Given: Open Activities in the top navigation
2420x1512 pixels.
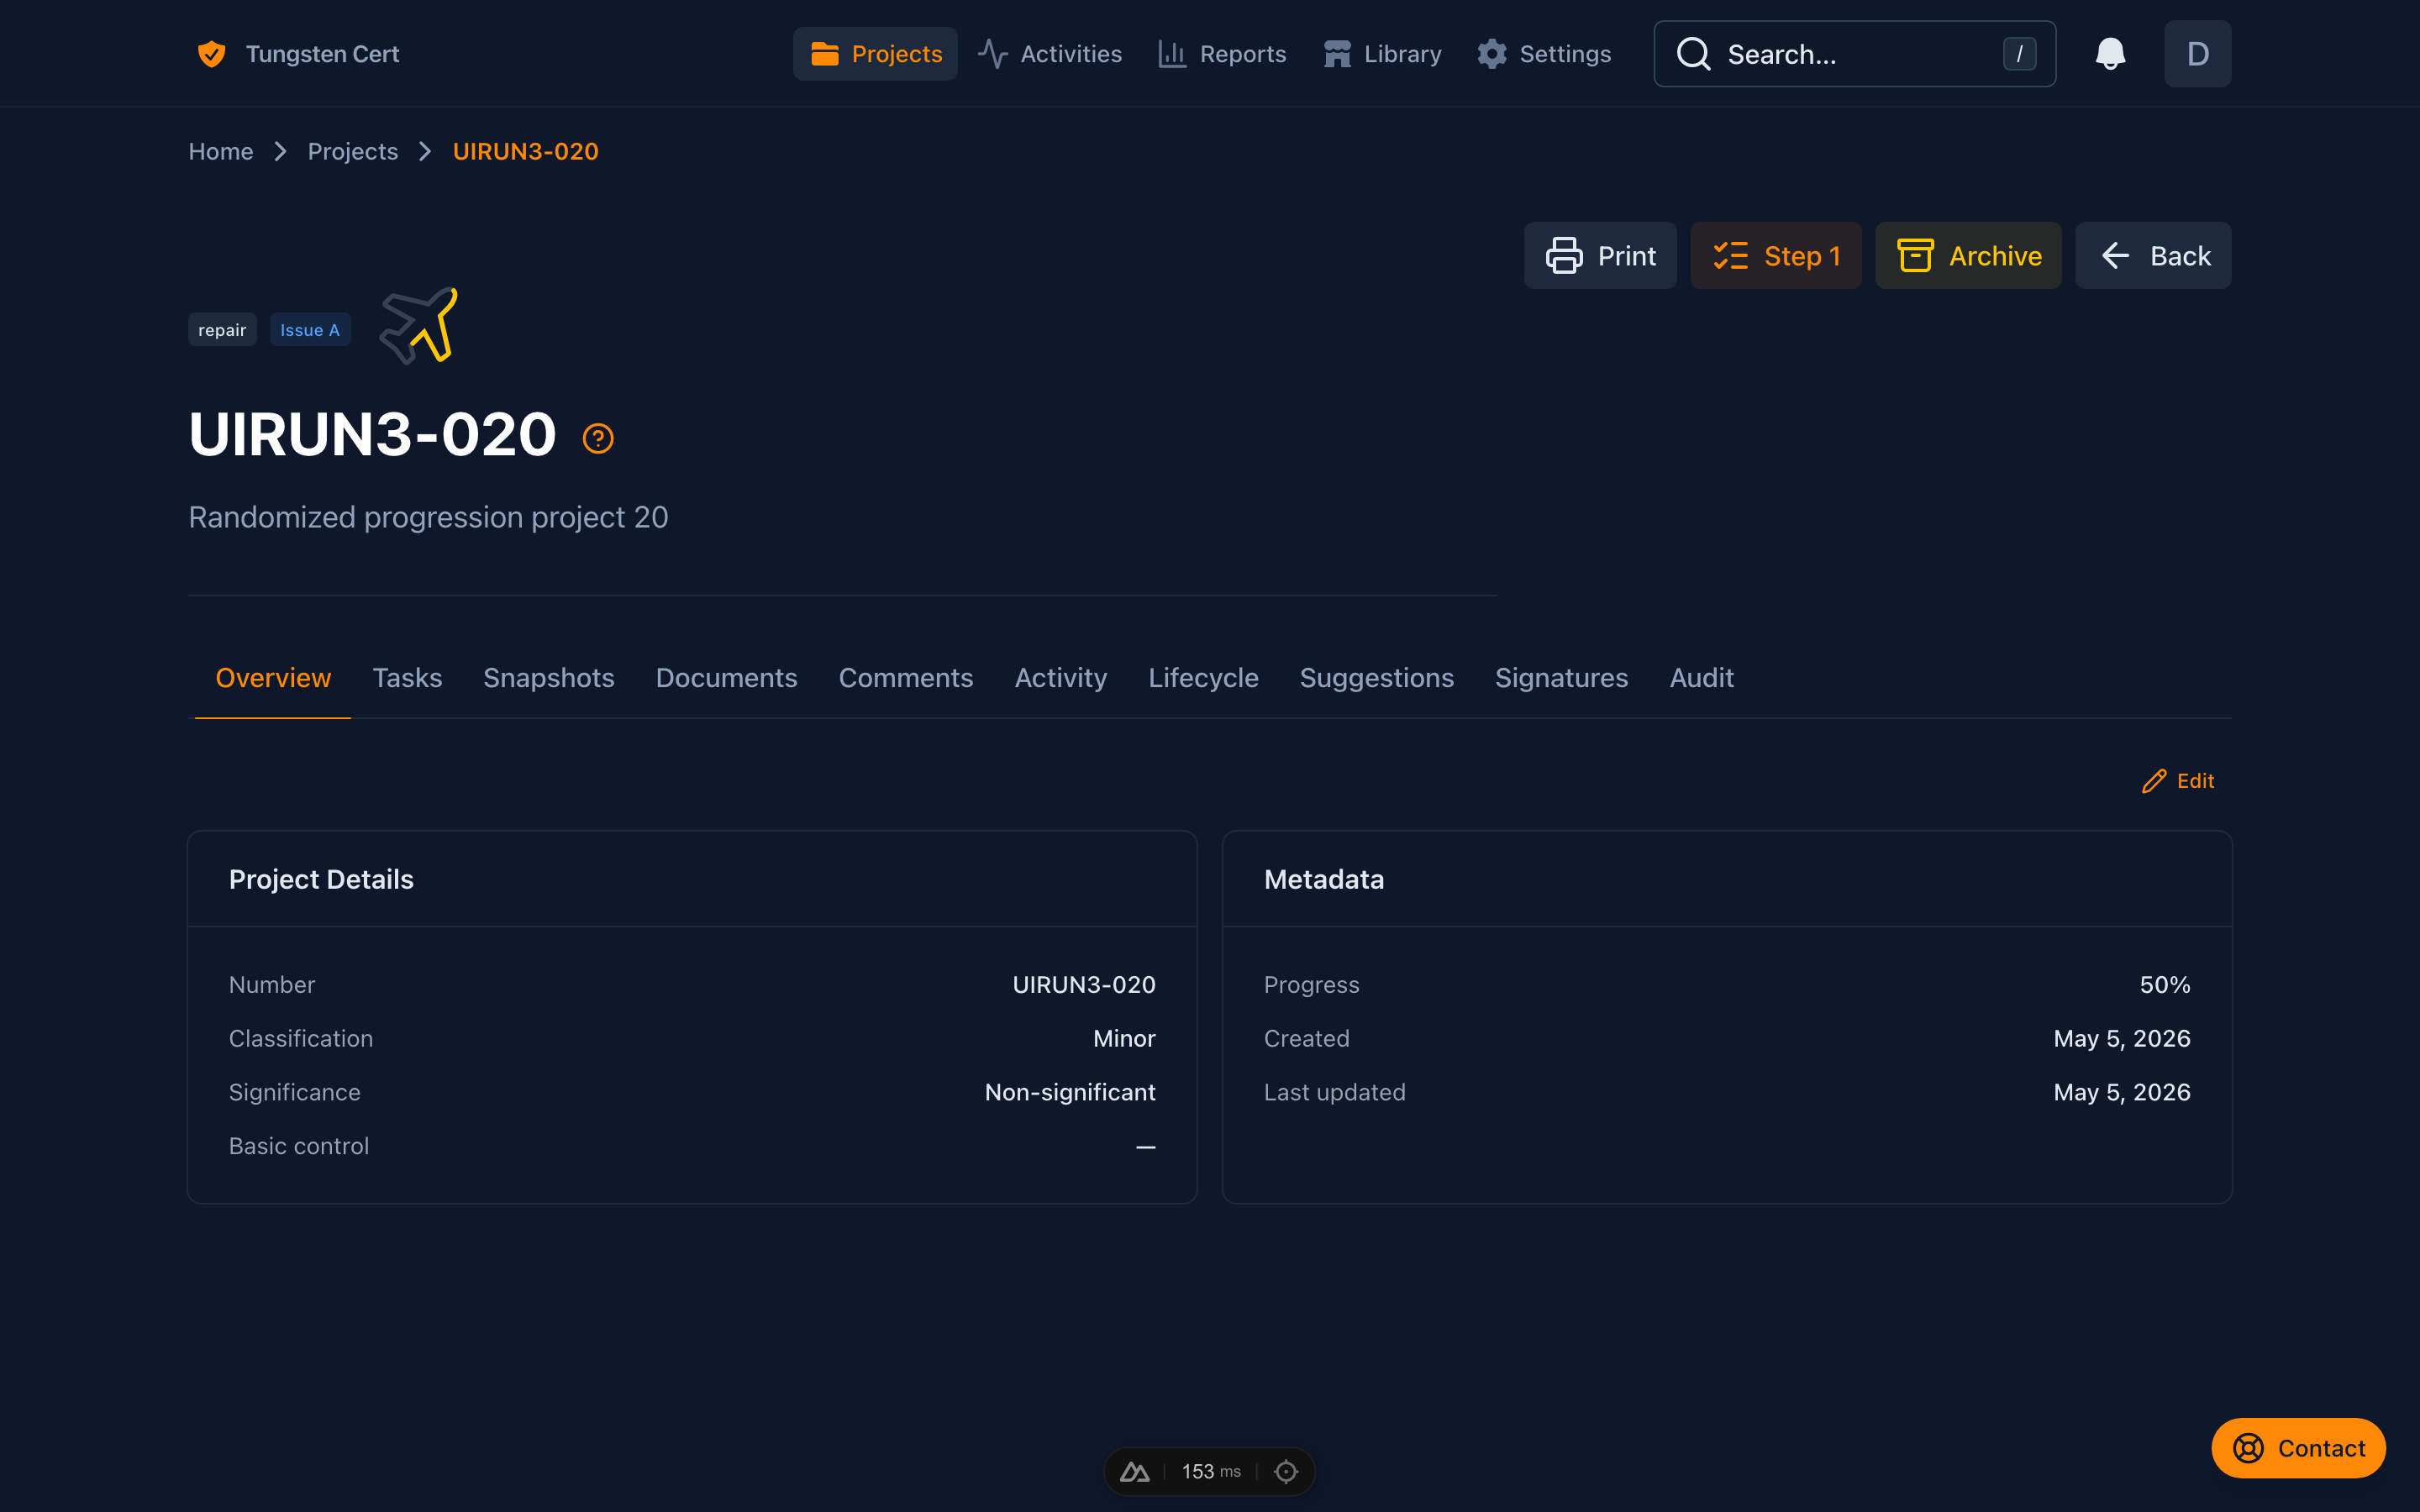Looking at the screenshot, I should pyautogui.click(x=1050, y=54).
